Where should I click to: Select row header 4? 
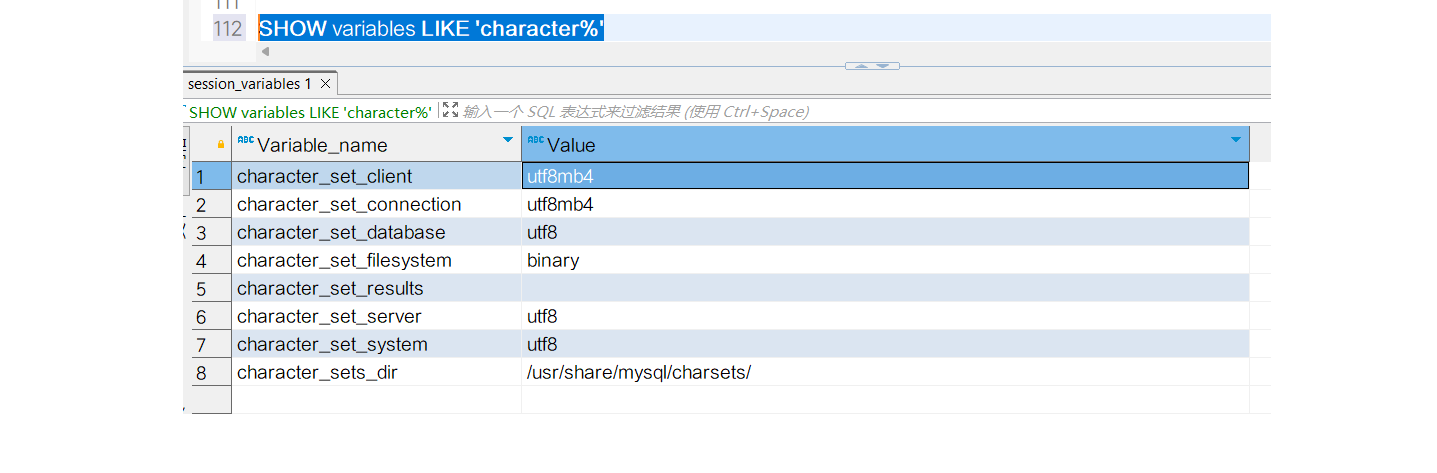pos(211,260)
